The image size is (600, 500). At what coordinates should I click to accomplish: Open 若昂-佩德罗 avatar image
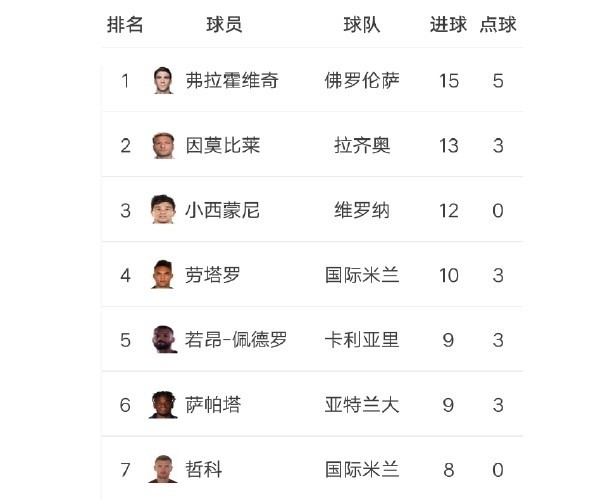tap(165, 339)
